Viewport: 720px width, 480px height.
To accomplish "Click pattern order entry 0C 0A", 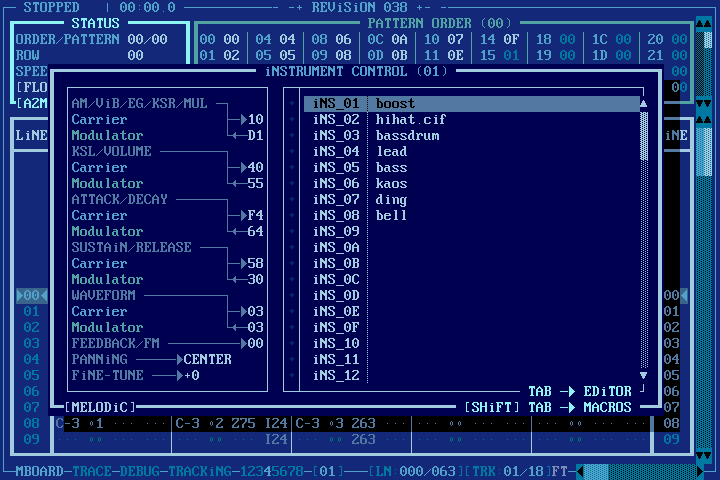I will pos(388,40).
